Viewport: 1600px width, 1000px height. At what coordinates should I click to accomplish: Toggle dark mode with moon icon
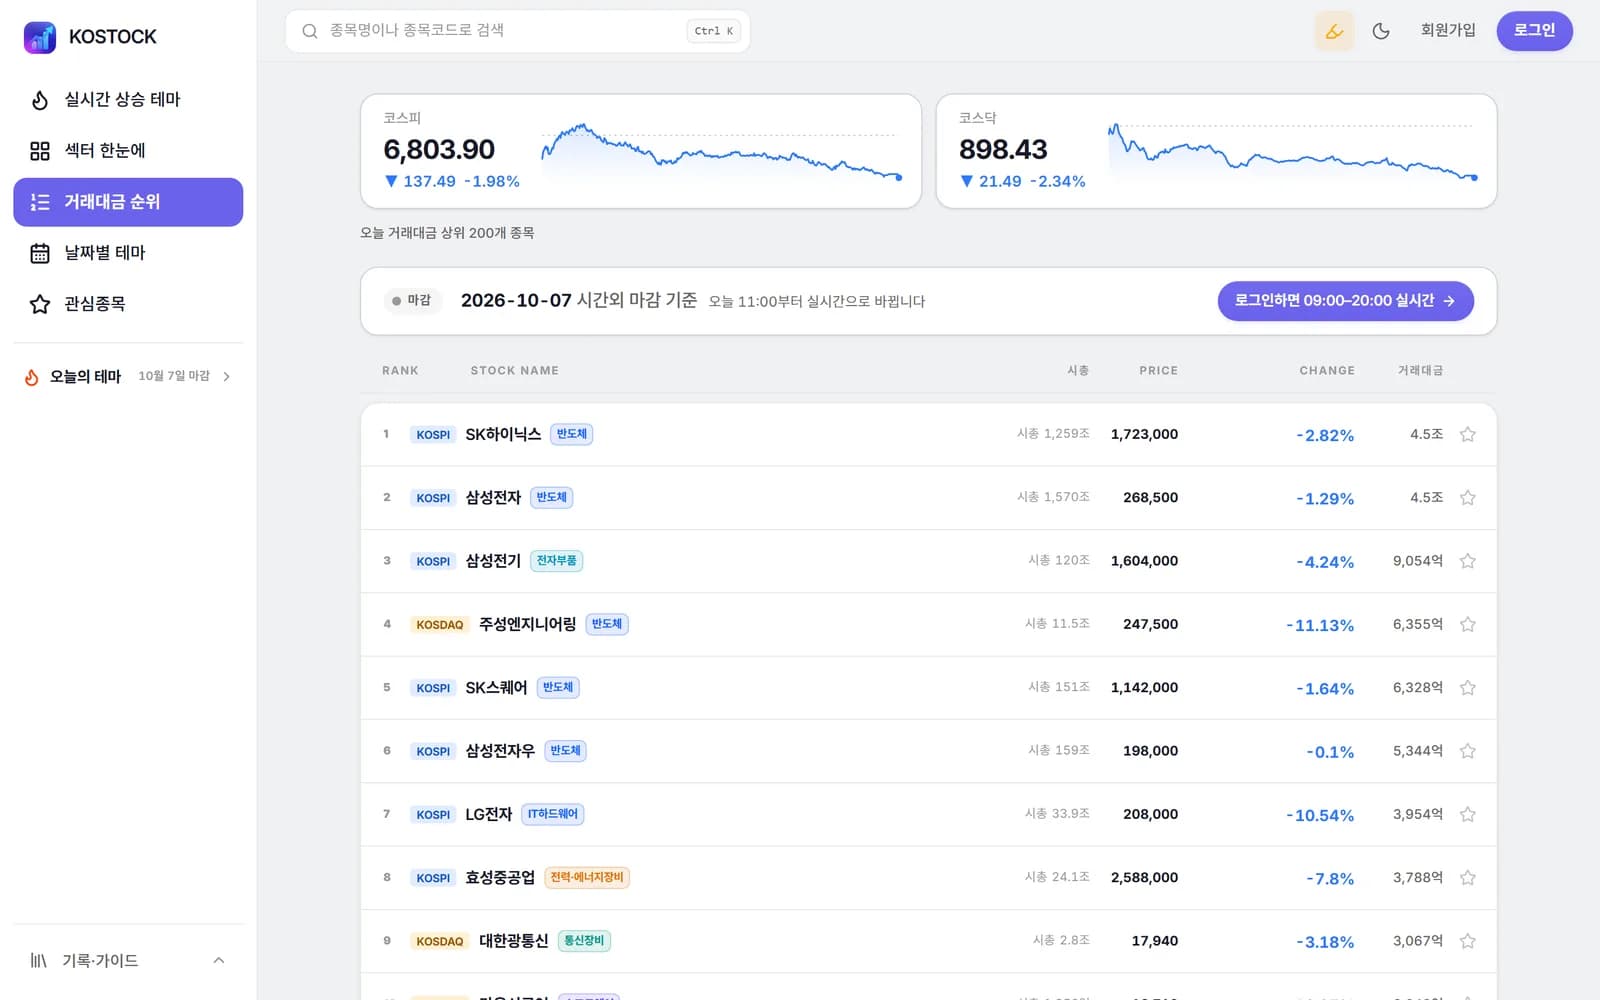point(1381,31)
